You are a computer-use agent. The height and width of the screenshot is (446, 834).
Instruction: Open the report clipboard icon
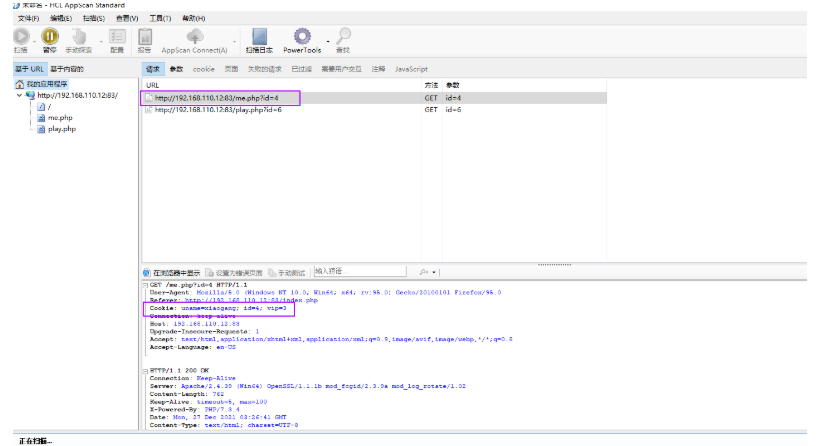pos(145,36)
